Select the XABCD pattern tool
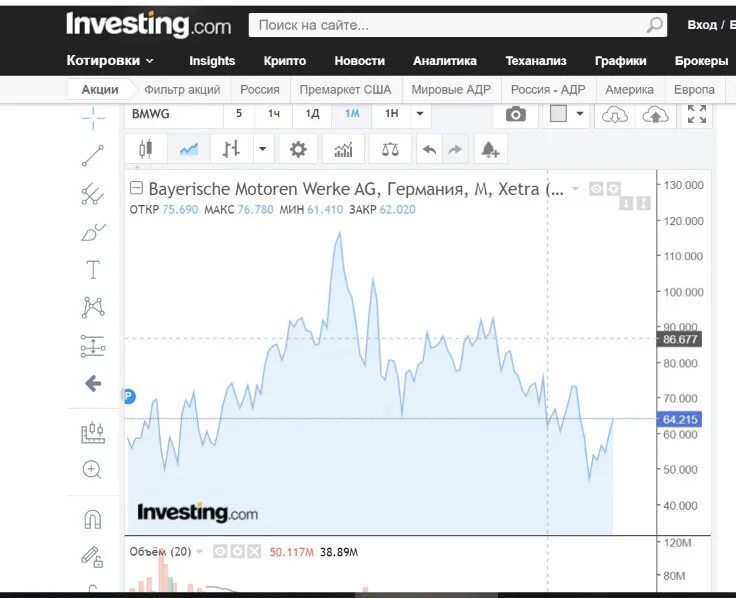The height and width of the screenshot is (598, 736). click(93, 307)
